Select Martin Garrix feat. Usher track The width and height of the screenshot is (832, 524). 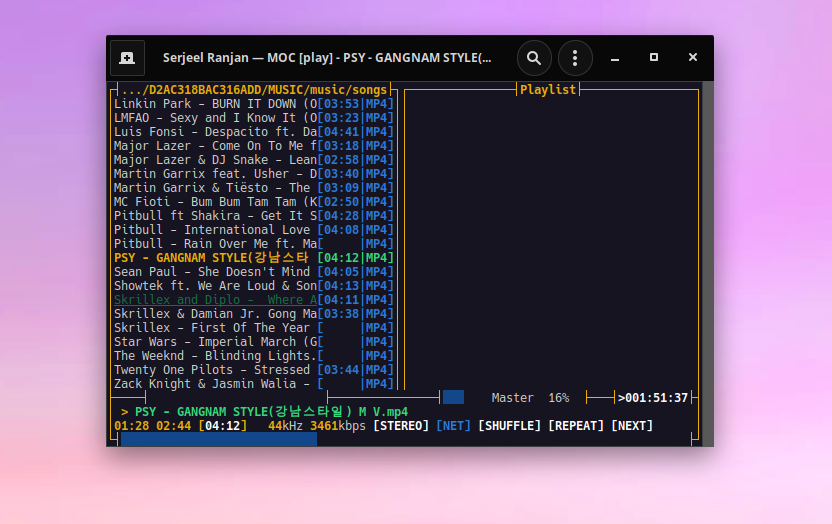[254, 174]
